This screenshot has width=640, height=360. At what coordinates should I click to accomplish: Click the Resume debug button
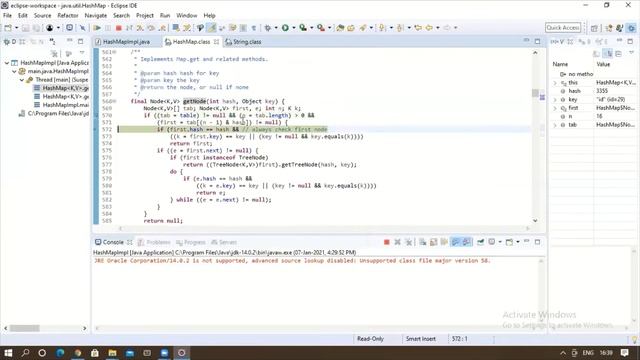point(97,28)
